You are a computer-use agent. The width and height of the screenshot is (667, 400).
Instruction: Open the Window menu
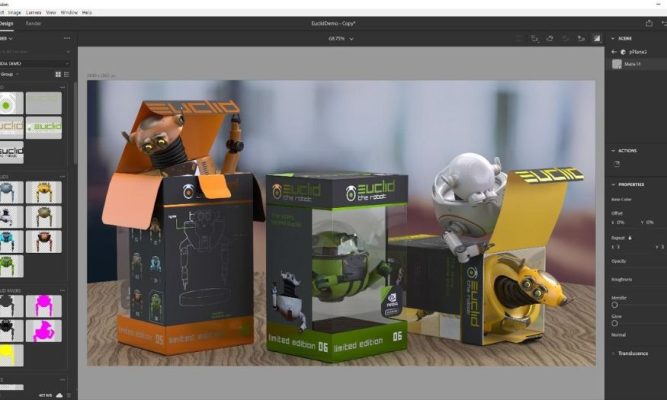tap(69, 12)
